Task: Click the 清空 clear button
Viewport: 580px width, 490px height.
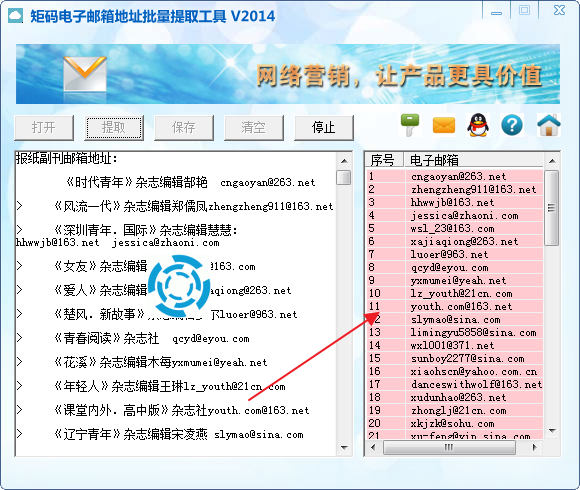Action: pos(254,128)
